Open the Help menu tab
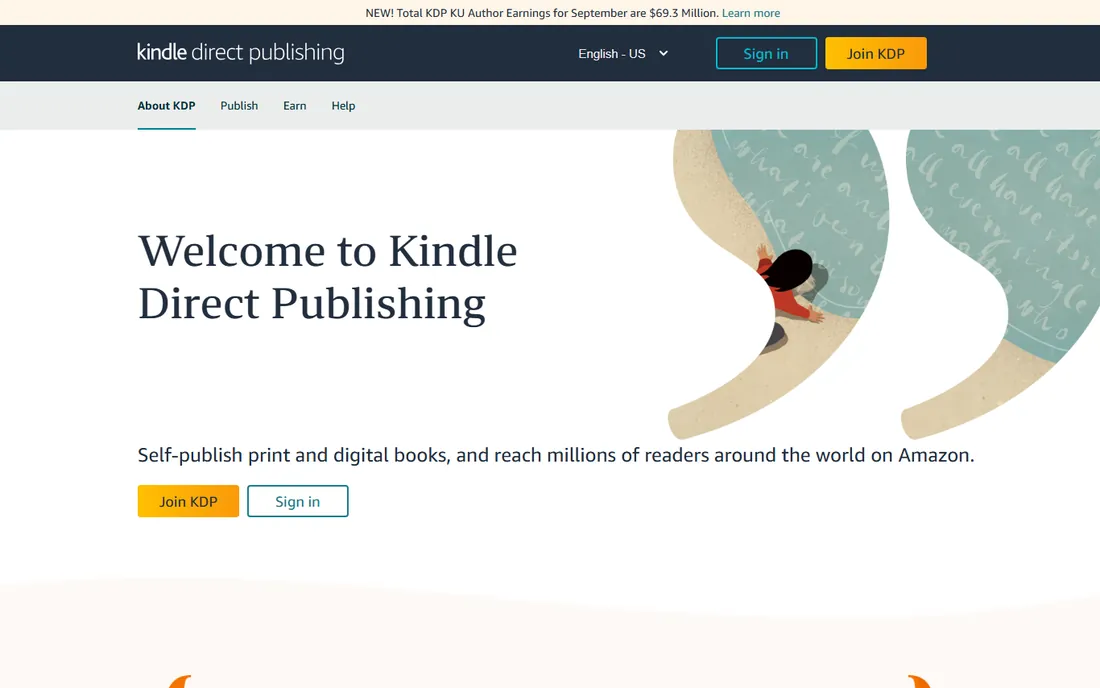Viewport: 1100px width, 688px height. (x=343, y=106)
